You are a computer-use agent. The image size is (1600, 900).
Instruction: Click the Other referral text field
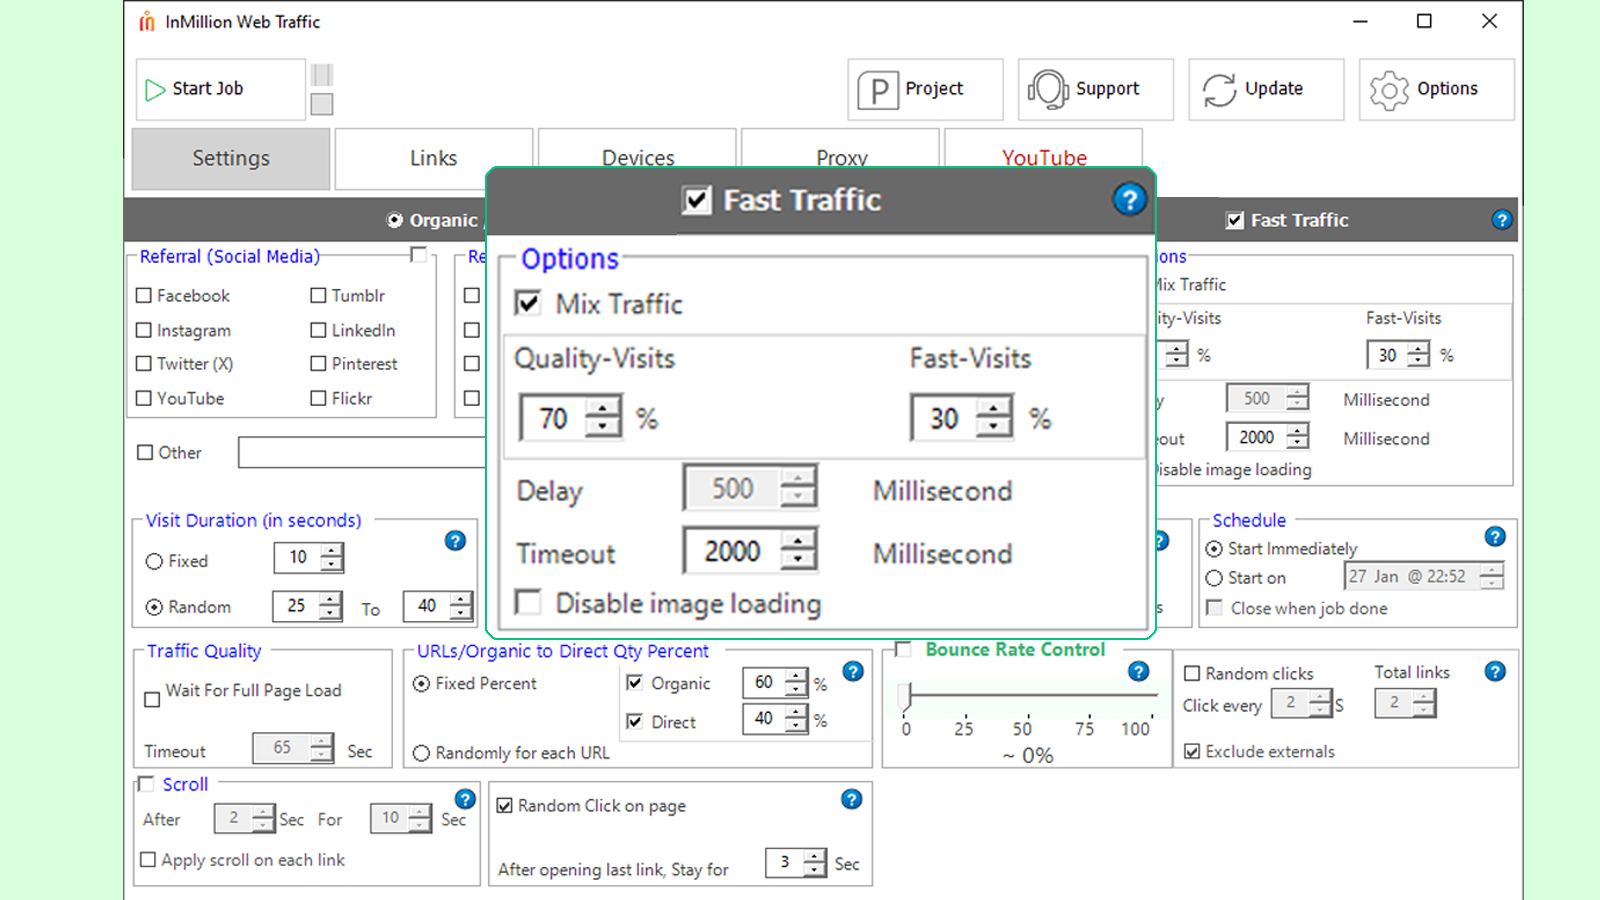coord(360,452)
